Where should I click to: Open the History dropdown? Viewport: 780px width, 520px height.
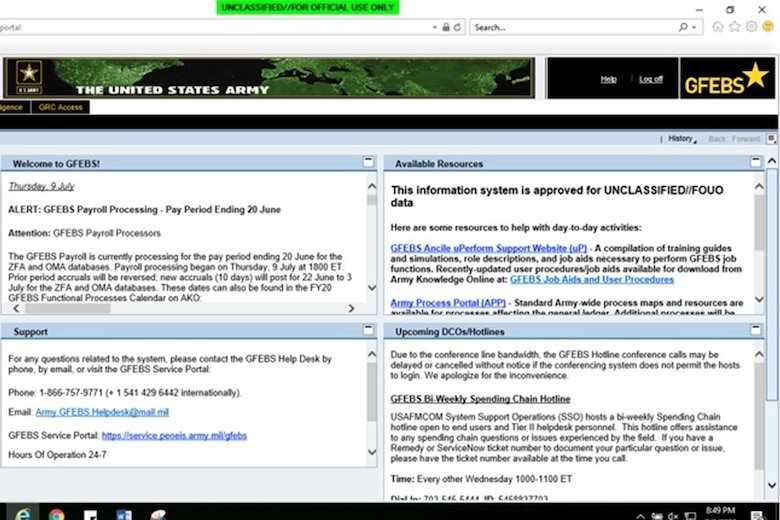pos(682,139)
